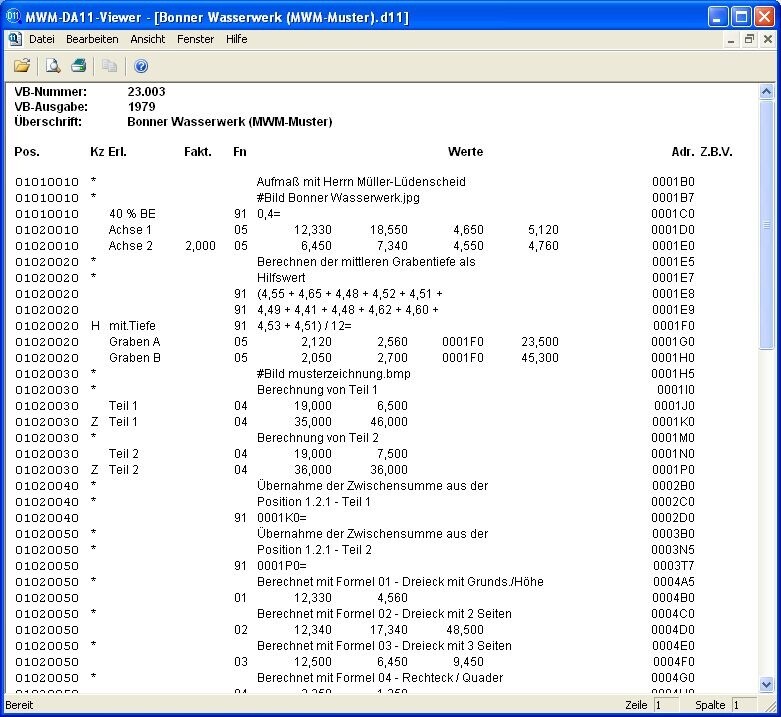Image resolution: width=781 pixels, height=717 pixels.
Task: Open the Fenster menu
Action: (195, 39)
